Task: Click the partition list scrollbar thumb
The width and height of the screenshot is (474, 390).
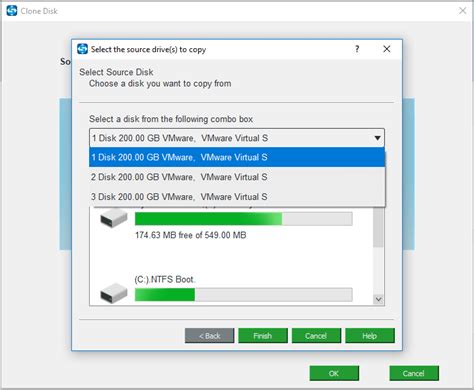Action: click(x=378, y=227)
